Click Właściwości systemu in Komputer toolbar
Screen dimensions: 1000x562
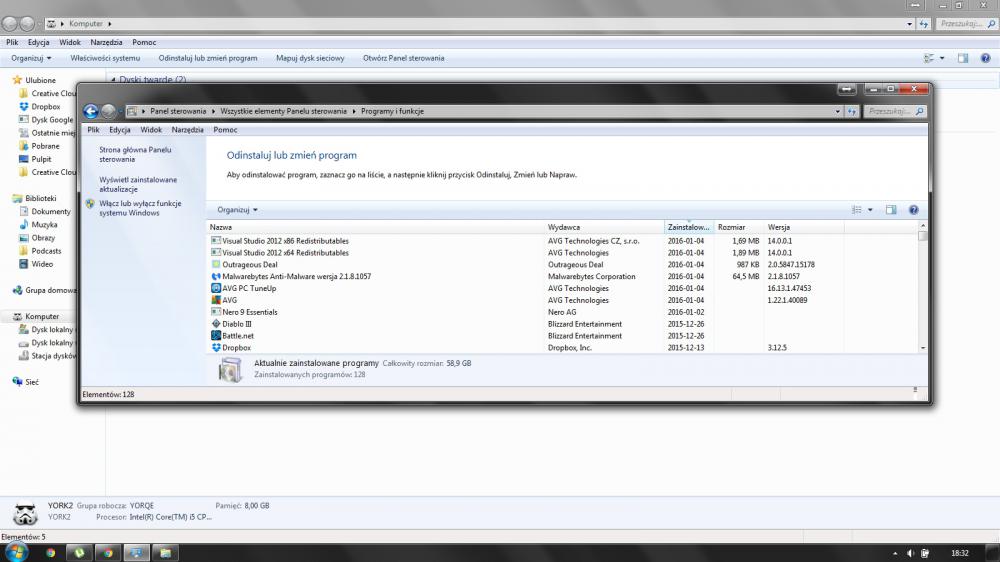(x=105, y=58)
